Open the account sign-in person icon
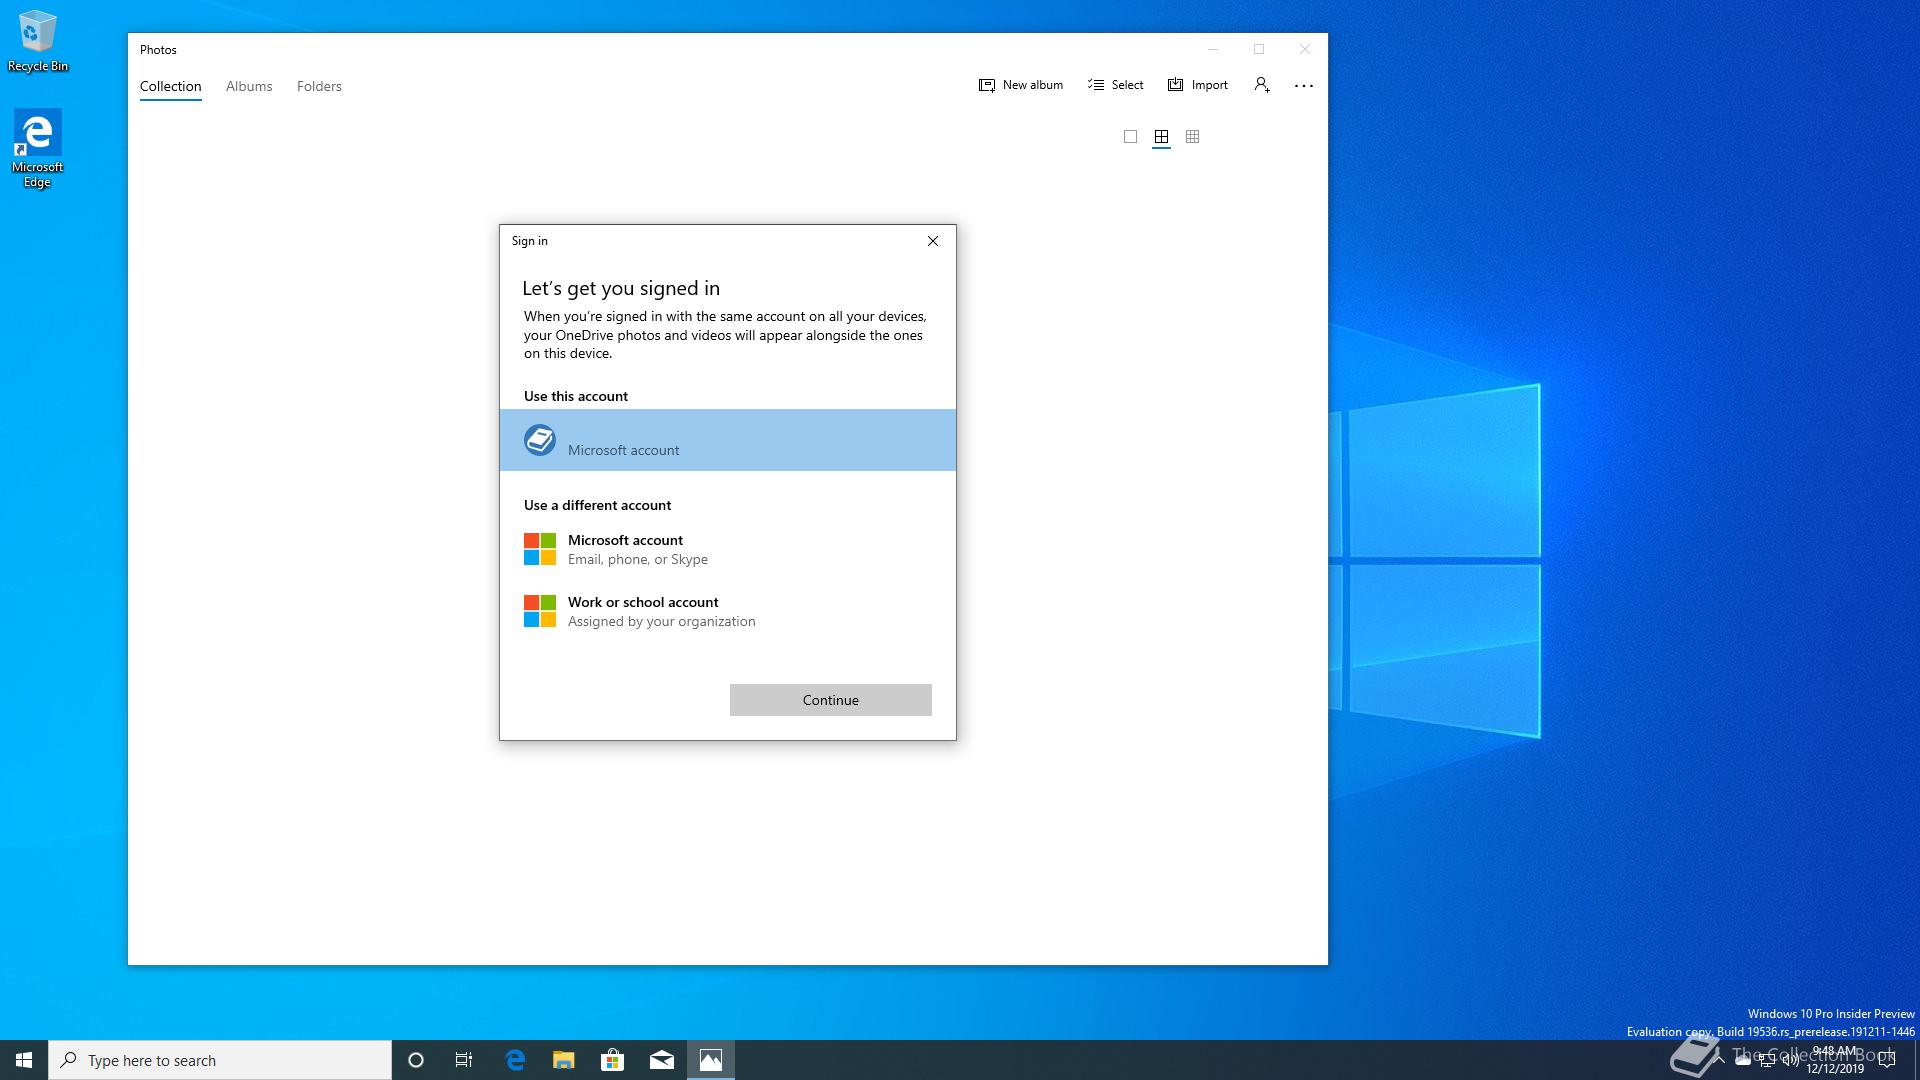Screen dimensions: 1920x1080 point(1262,85)
